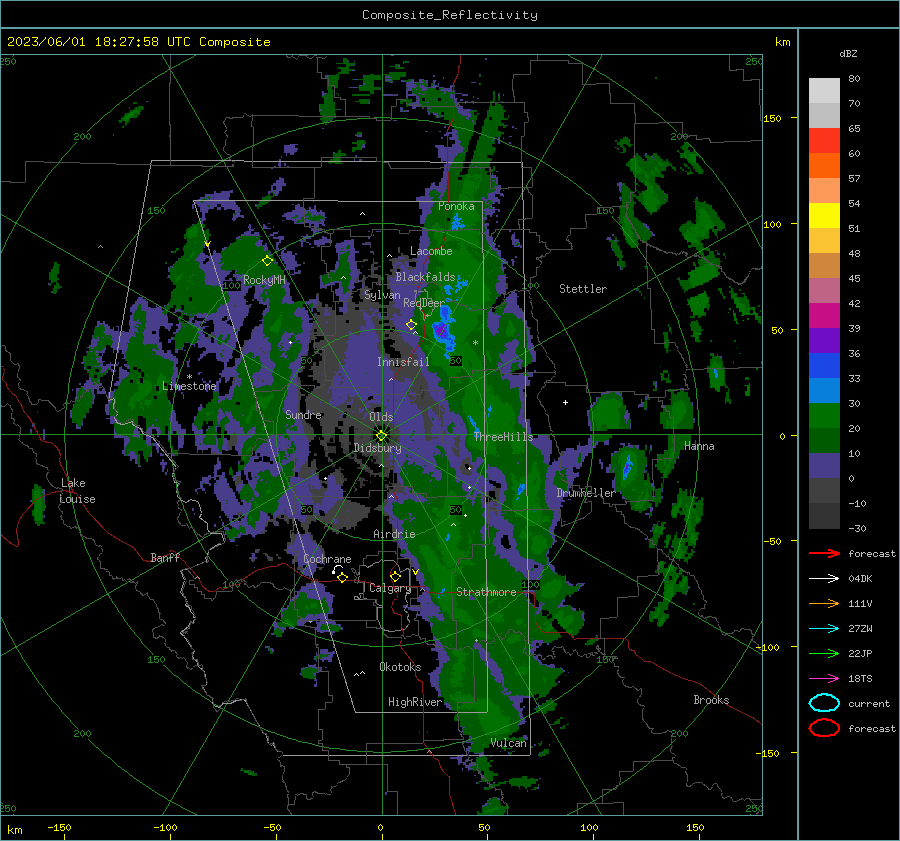Screen dimensions: 900x841
Task: Click the yellow diamond marker above Calgary
Action: 395,576
